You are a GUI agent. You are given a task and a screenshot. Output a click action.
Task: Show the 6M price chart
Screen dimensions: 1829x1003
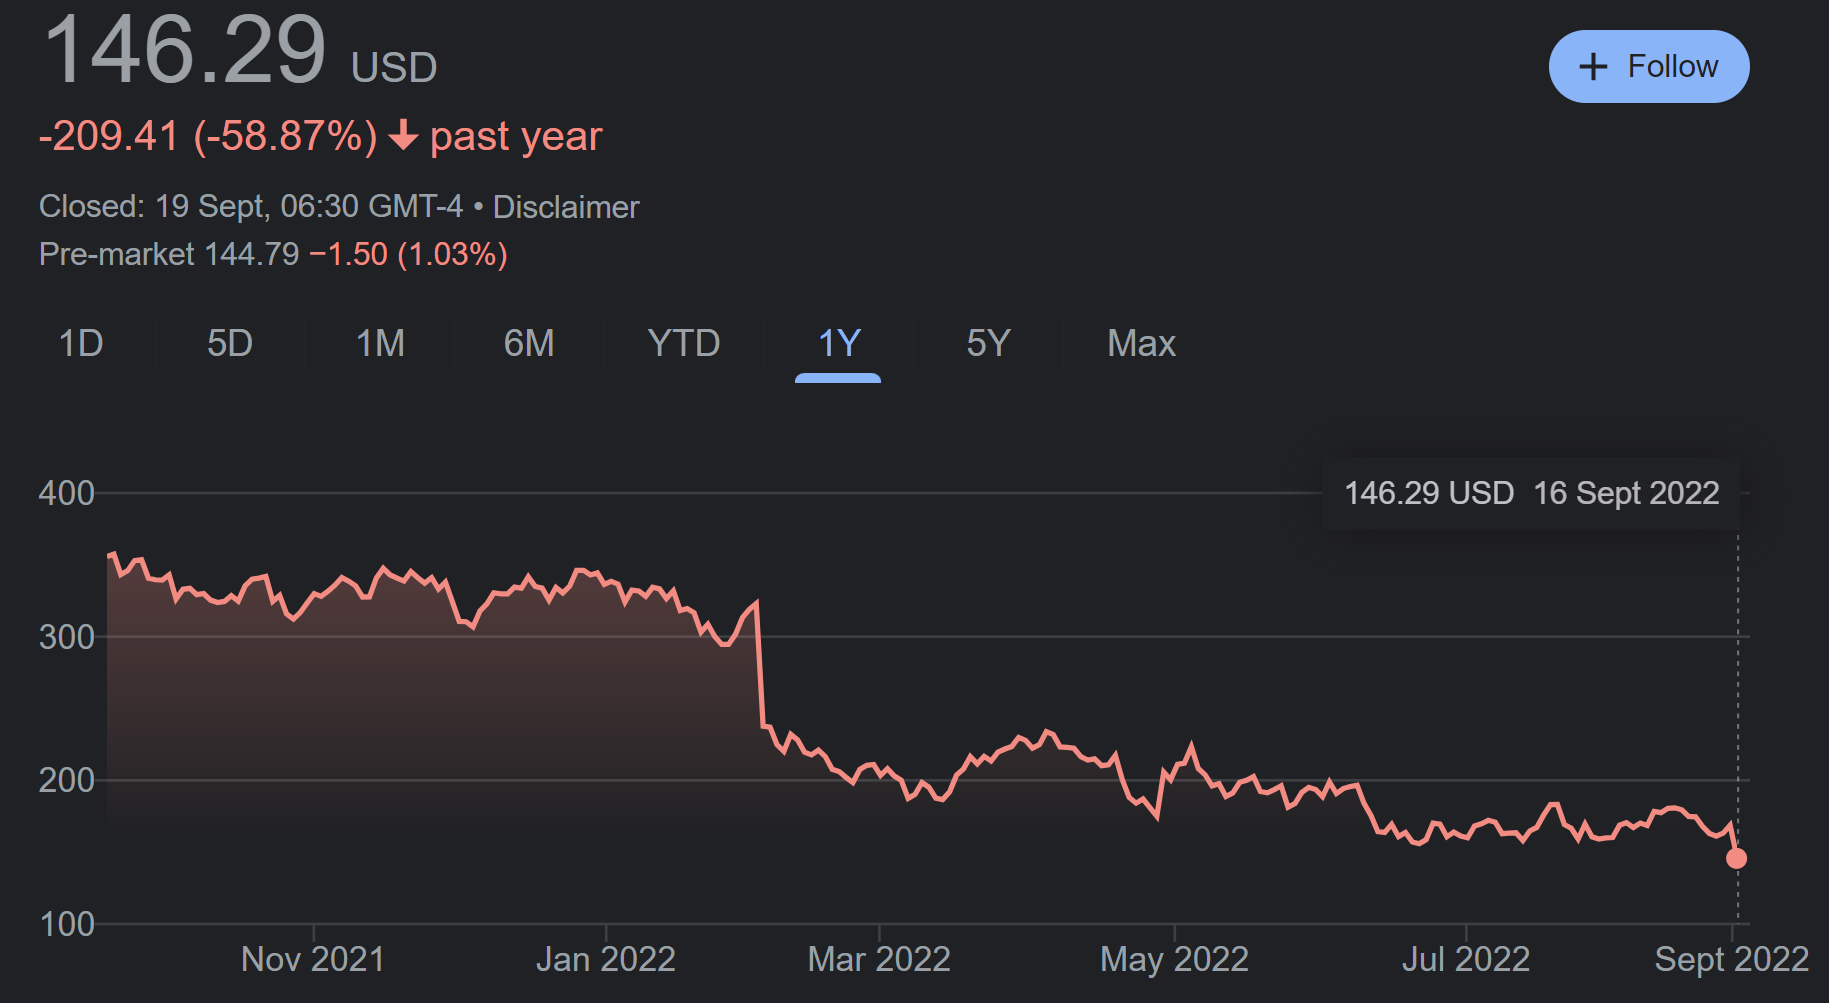pyautogui.click(x=528, y=344)
